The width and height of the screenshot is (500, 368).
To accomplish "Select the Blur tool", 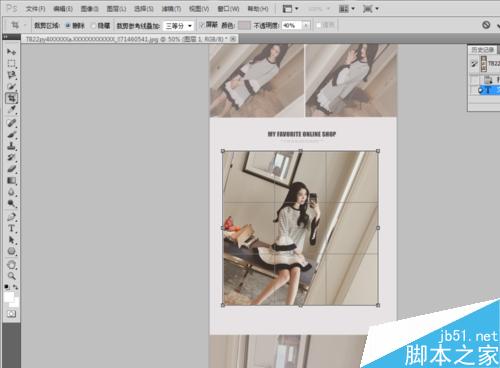I will click(x=11, y=192).
